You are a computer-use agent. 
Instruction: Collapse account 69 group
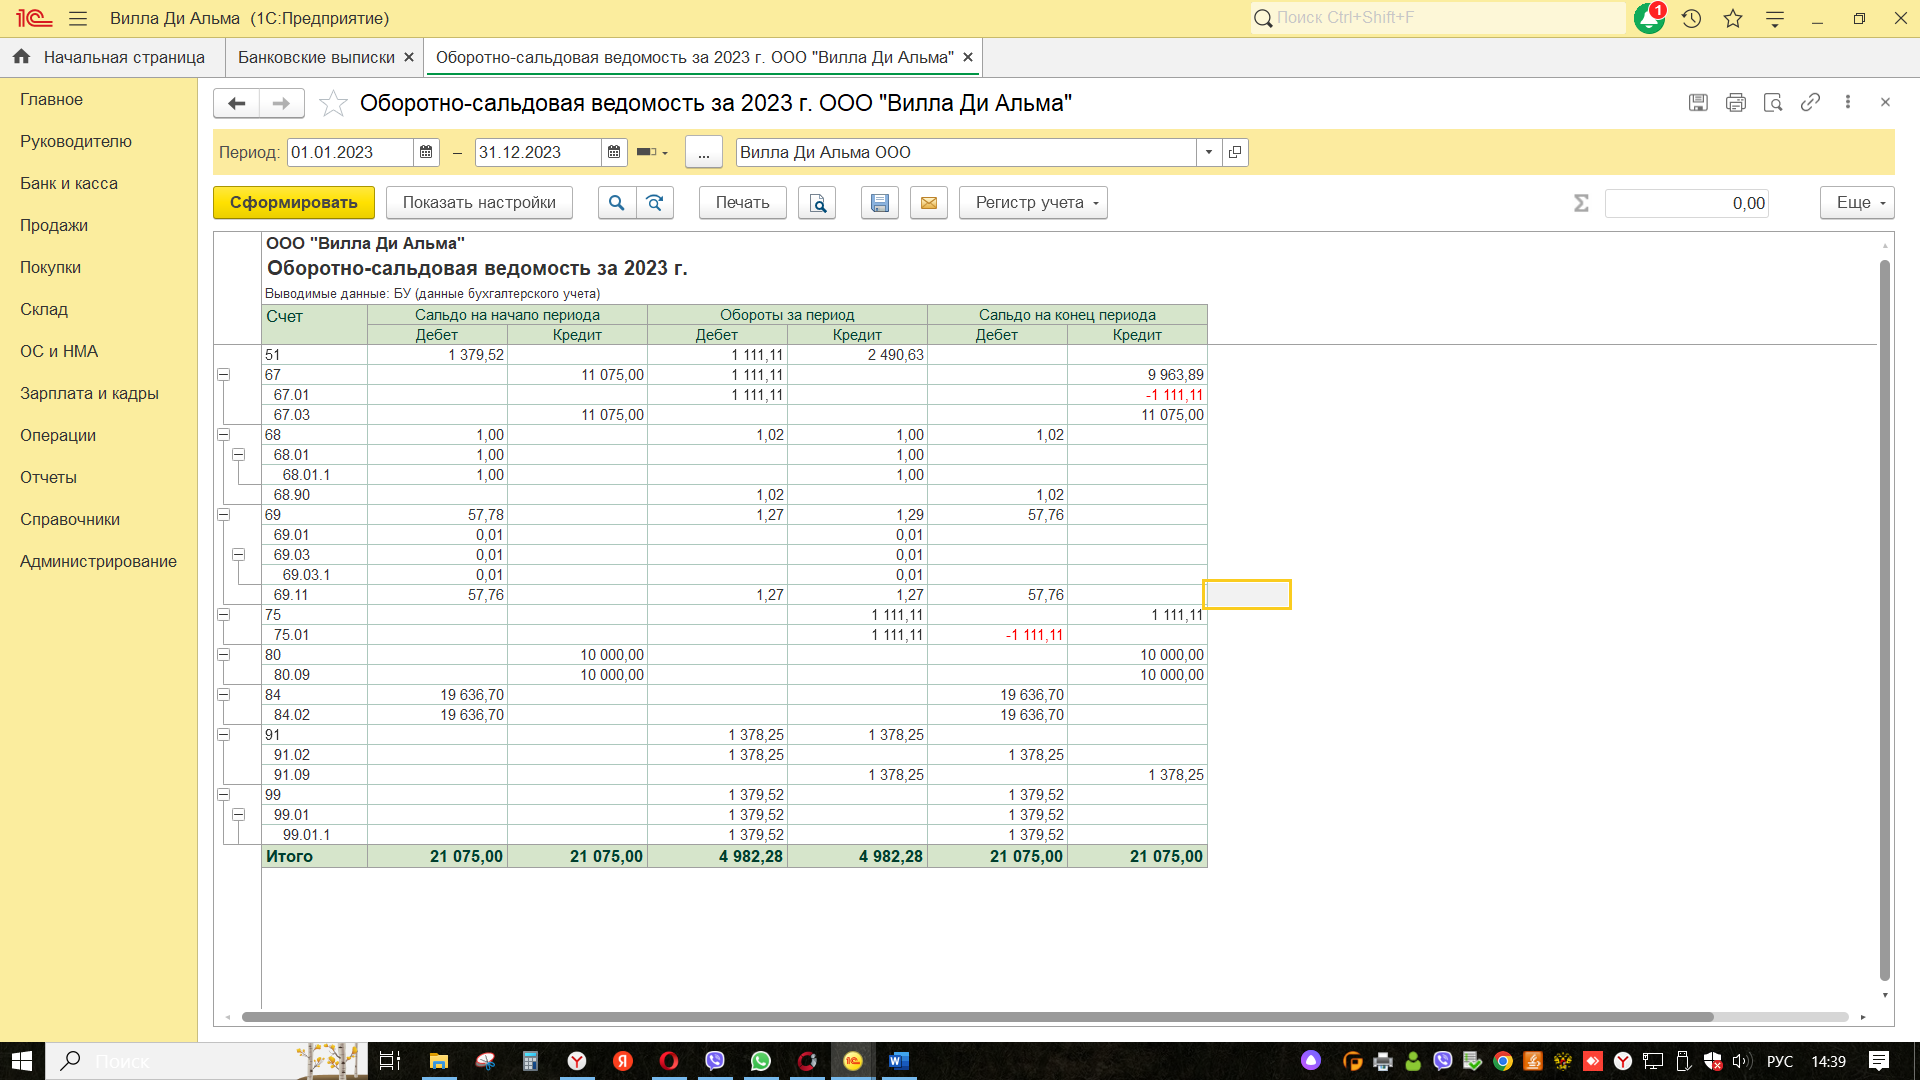(x=224, y=515)
